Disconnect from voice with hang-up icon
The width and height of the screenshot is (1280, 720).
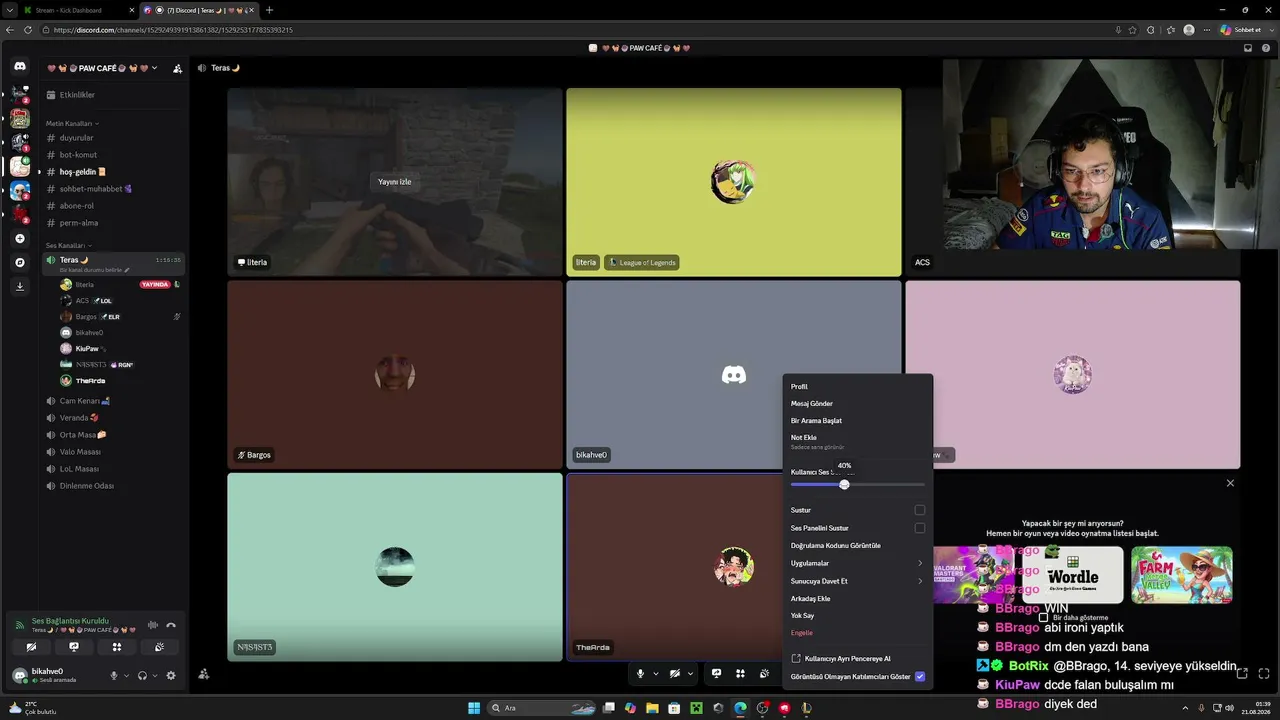[171, 625]
